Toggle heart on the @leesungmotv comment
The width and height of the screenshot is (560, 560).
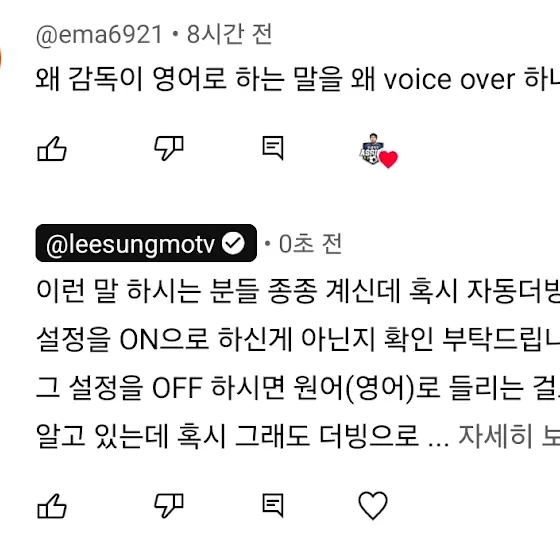click(x=373, y=505)
